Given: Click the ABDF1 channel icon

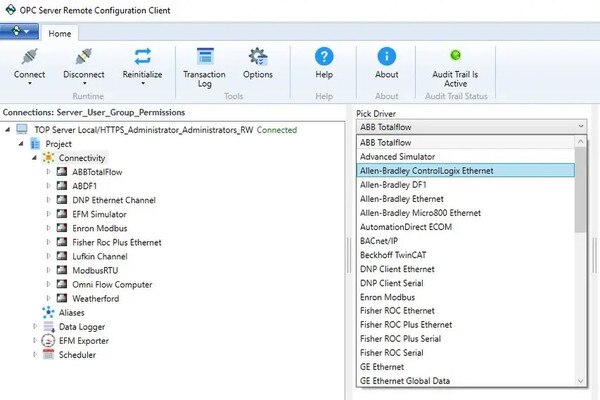Looking at the screenshot, I should coord(62,186).
